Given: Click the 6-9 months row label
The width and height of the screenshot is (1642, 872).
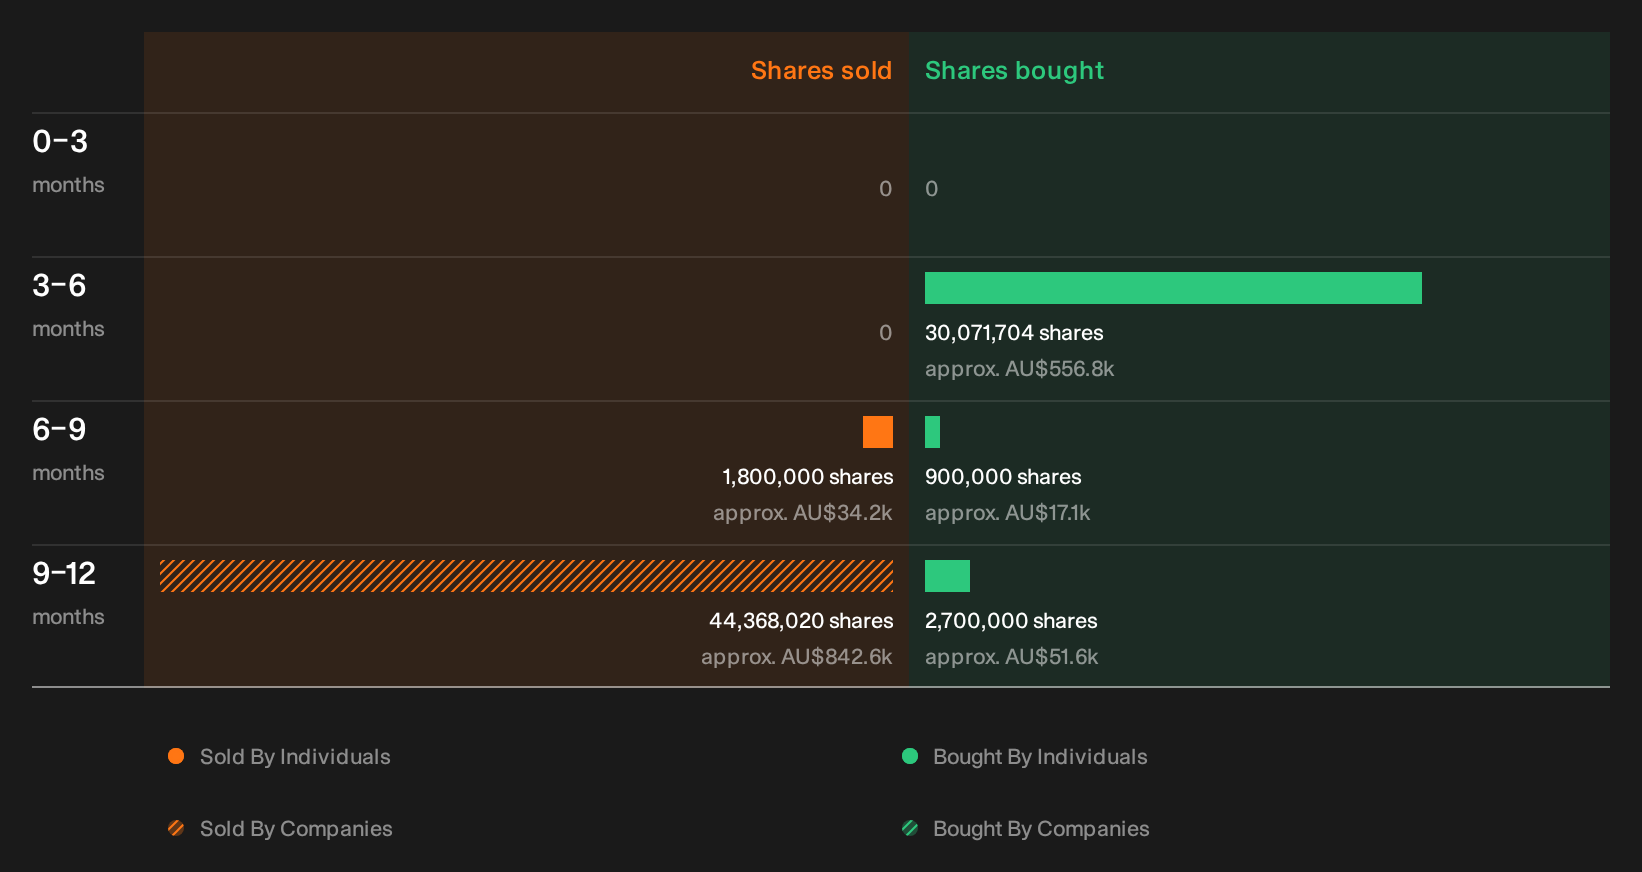Looking at the screenshot, I should pos(68,449).
